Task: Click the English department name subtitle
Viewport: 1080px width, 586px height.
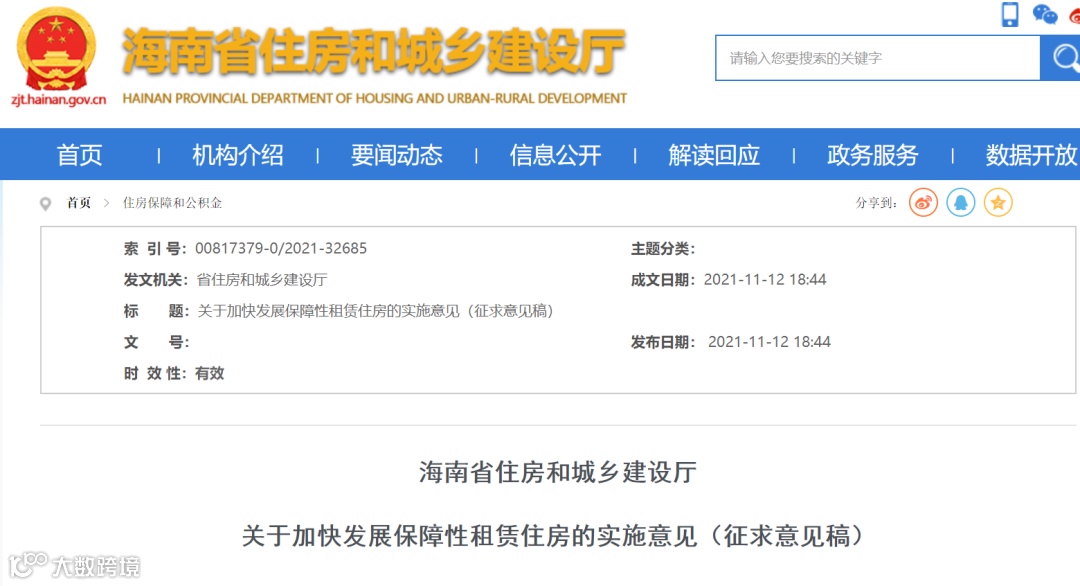Action: pyautogui.click(x=375, y=98)
